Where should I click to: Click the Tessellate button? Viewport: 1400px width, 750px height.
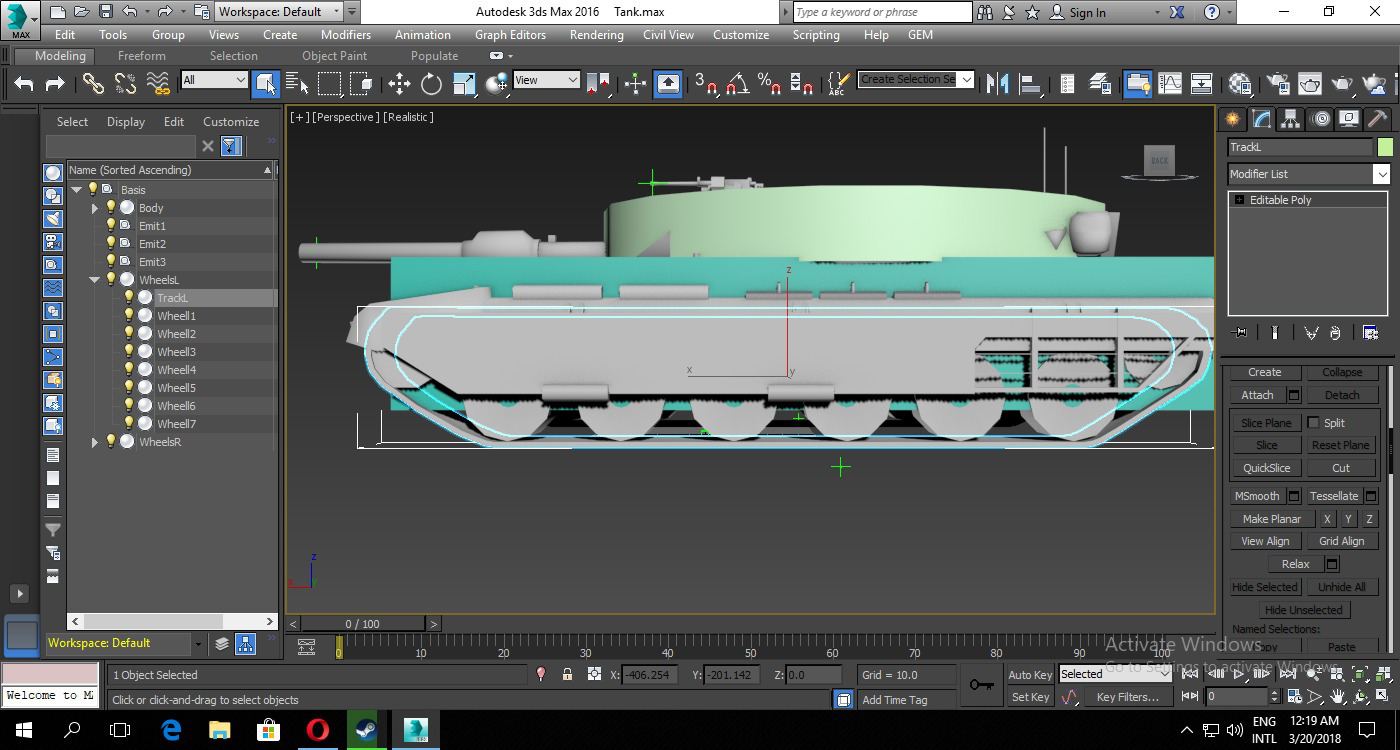[x=1334, y=496]
